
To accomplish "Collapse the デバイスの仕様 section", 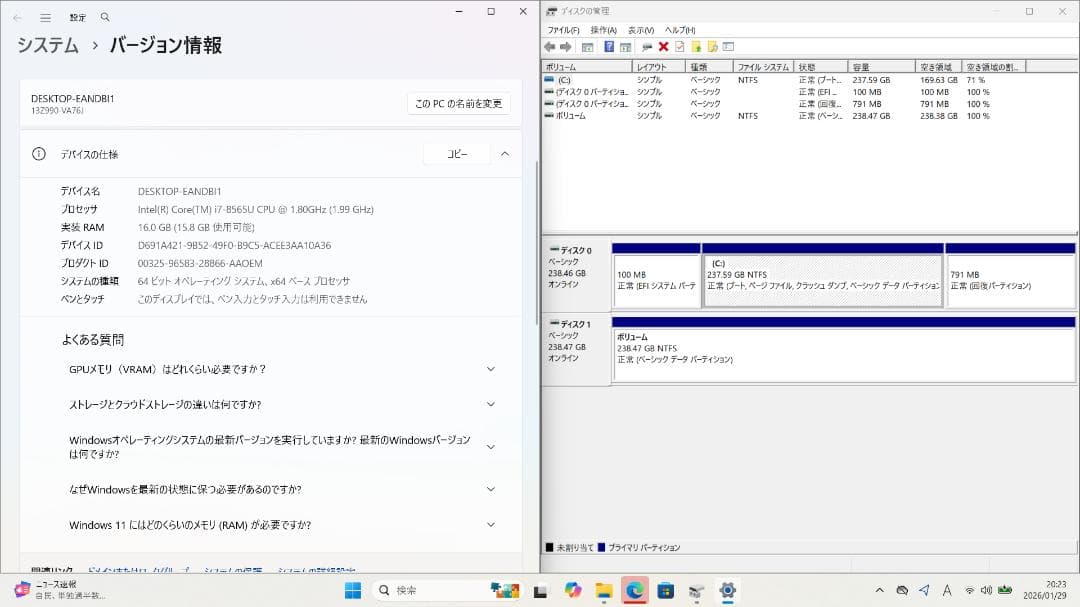I will coord(505,154).
